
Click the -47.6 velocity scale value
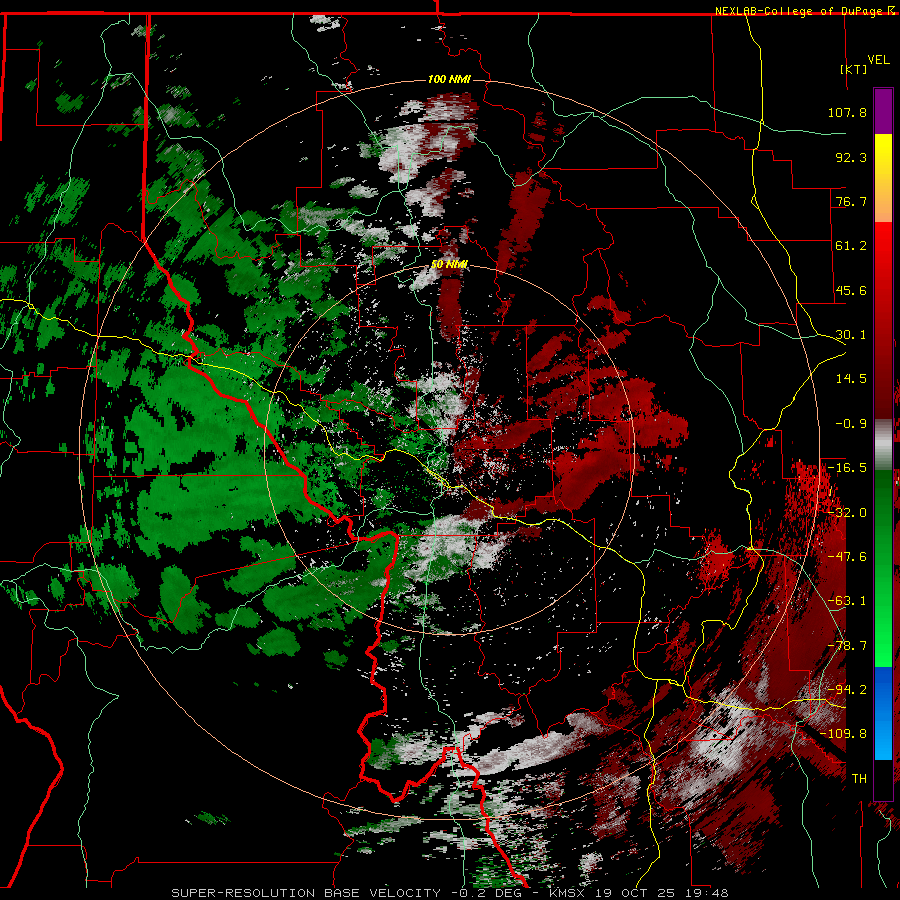click(847, 557)
